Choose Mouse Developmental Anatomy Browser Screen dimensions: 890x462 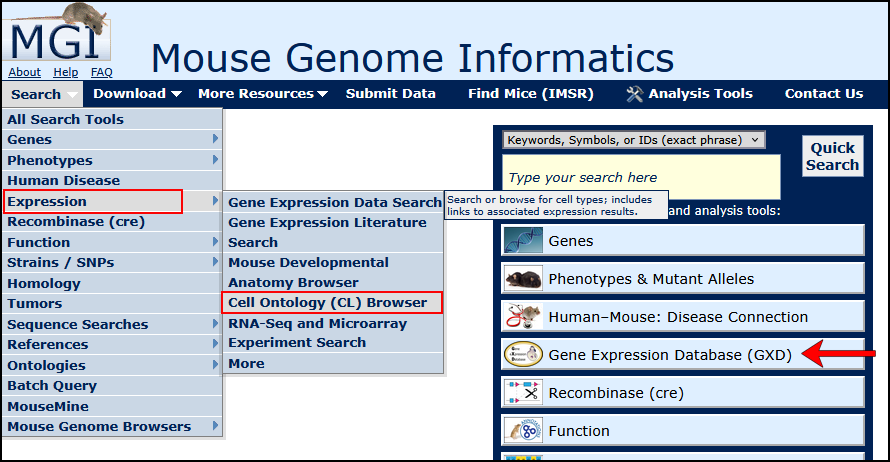[308, 272]
